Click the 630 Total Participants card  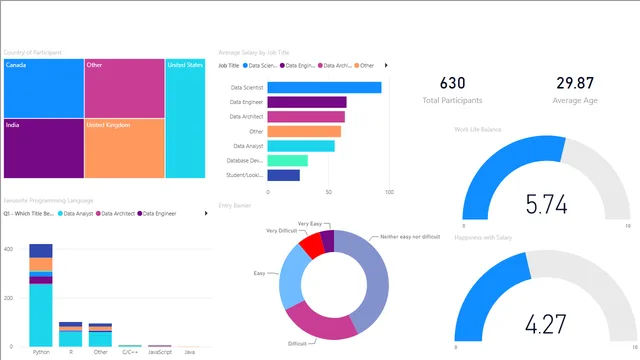(x=452, y=90)
